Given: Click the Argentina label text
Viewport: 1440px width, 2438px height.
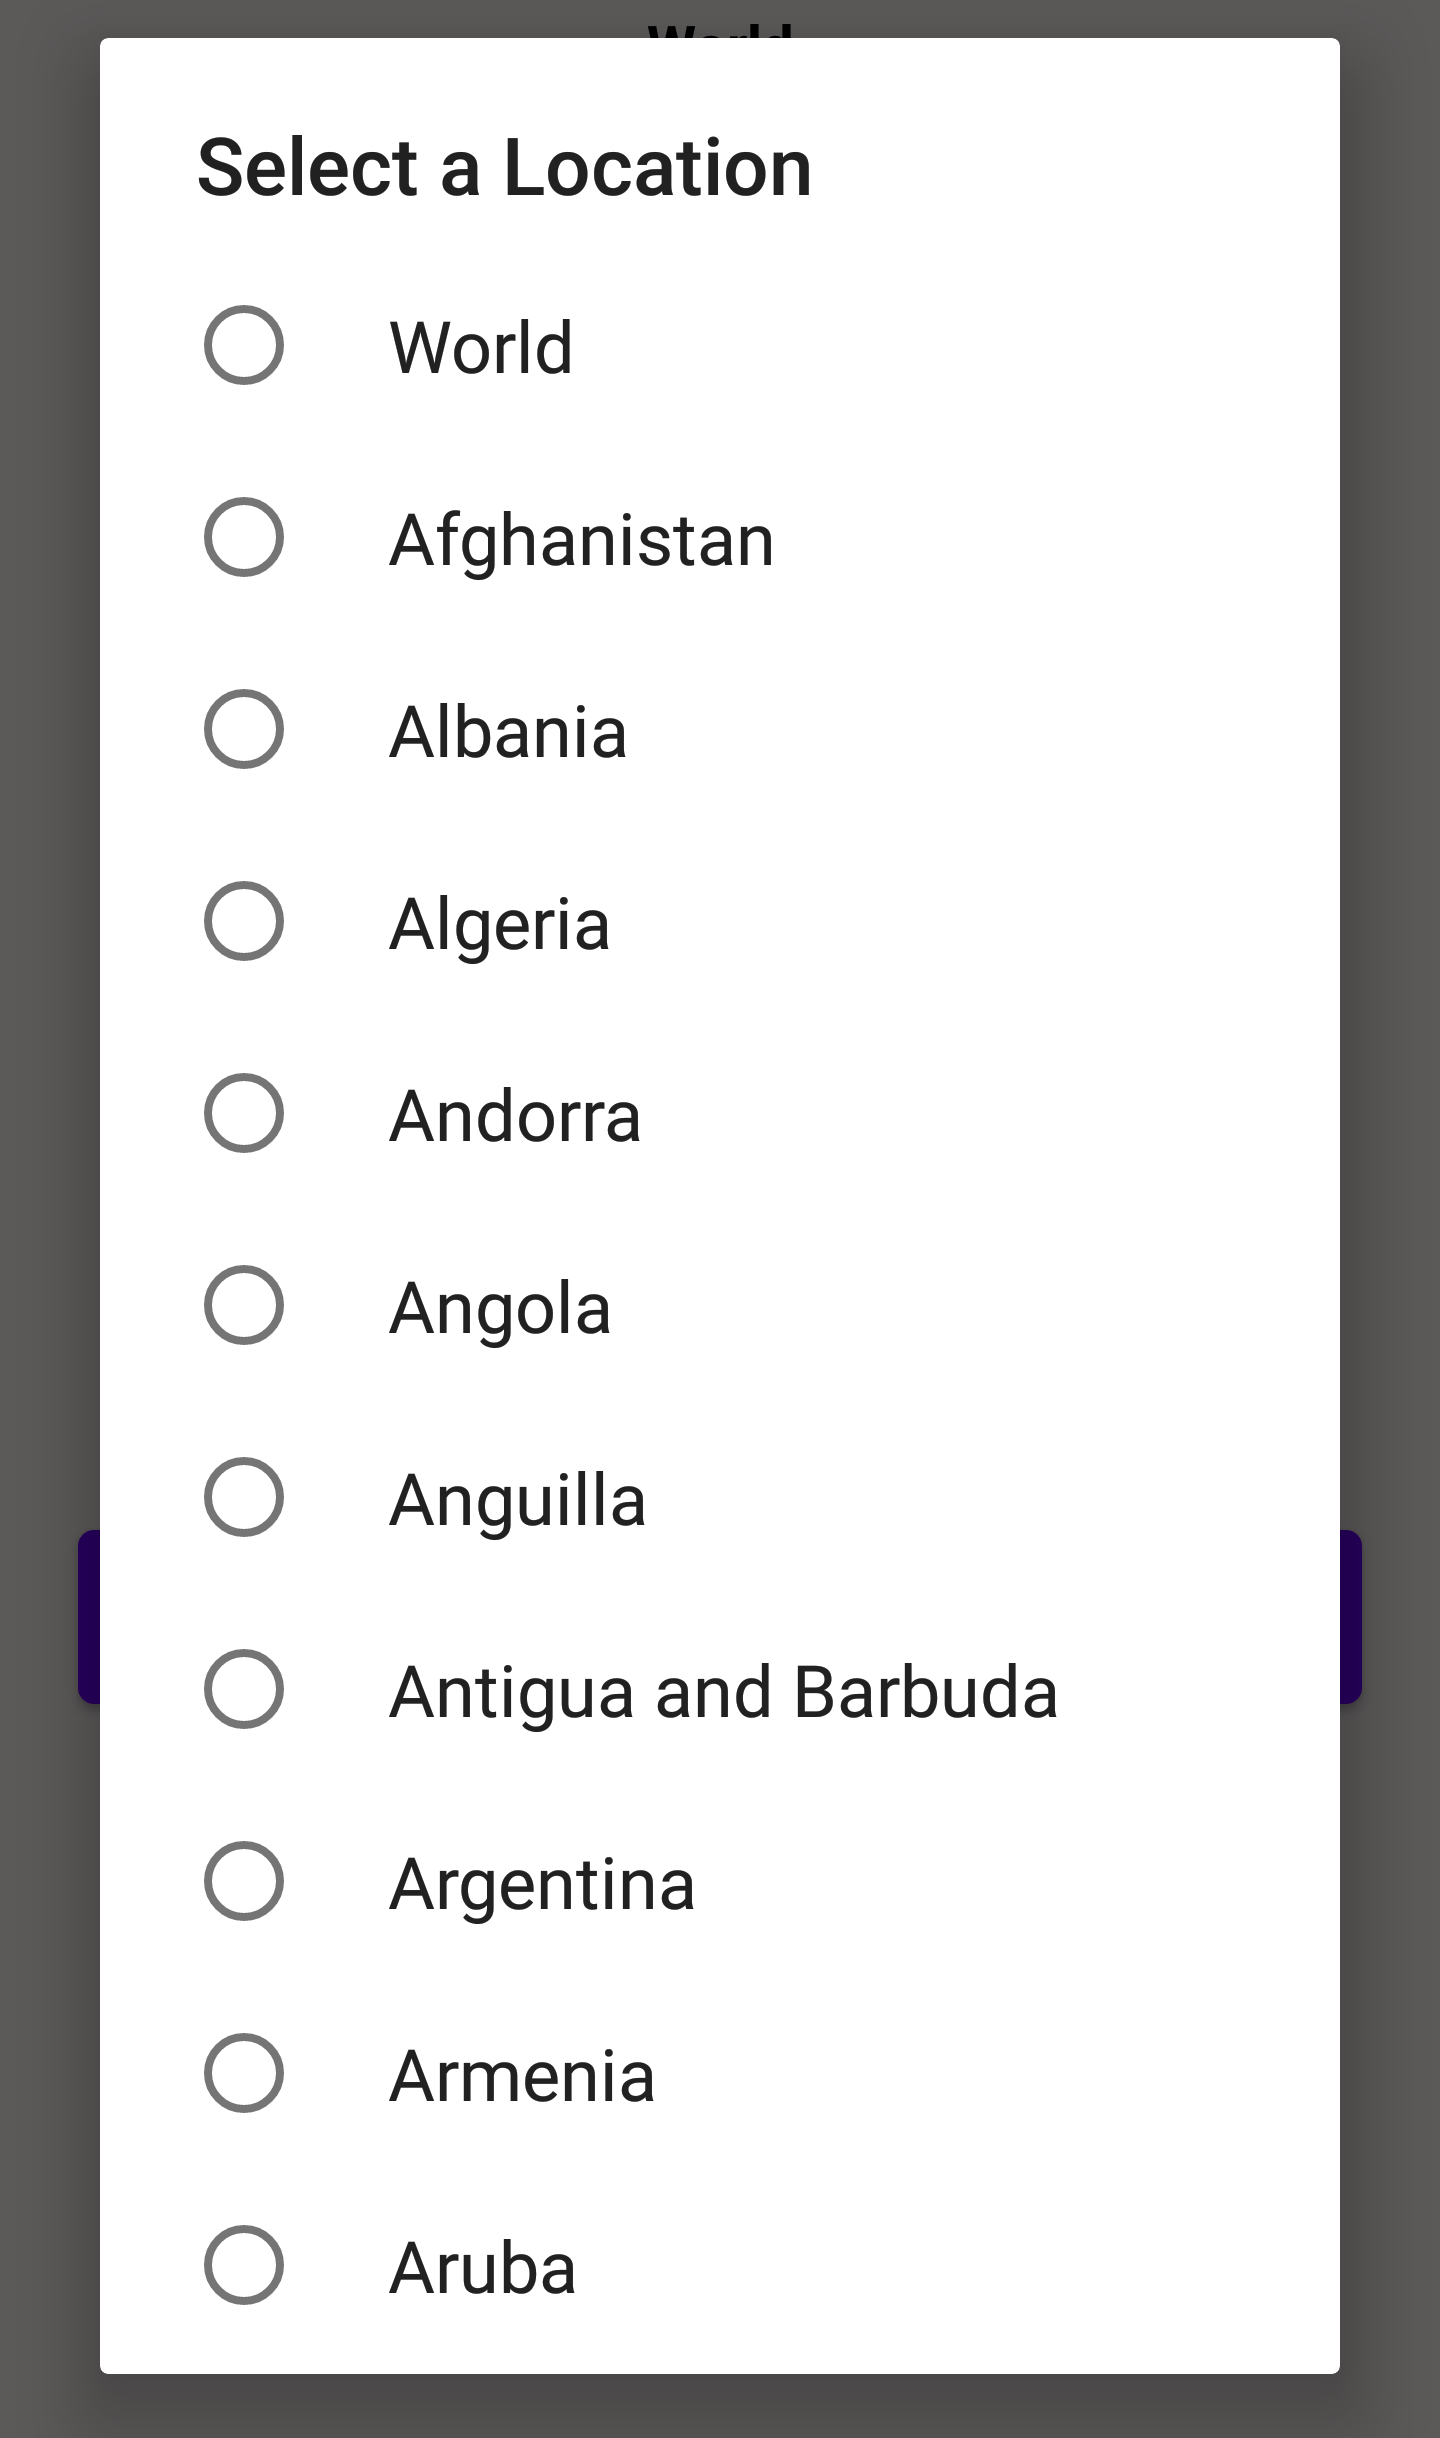Looking at the screenshot, I should tap(541, 1882).
